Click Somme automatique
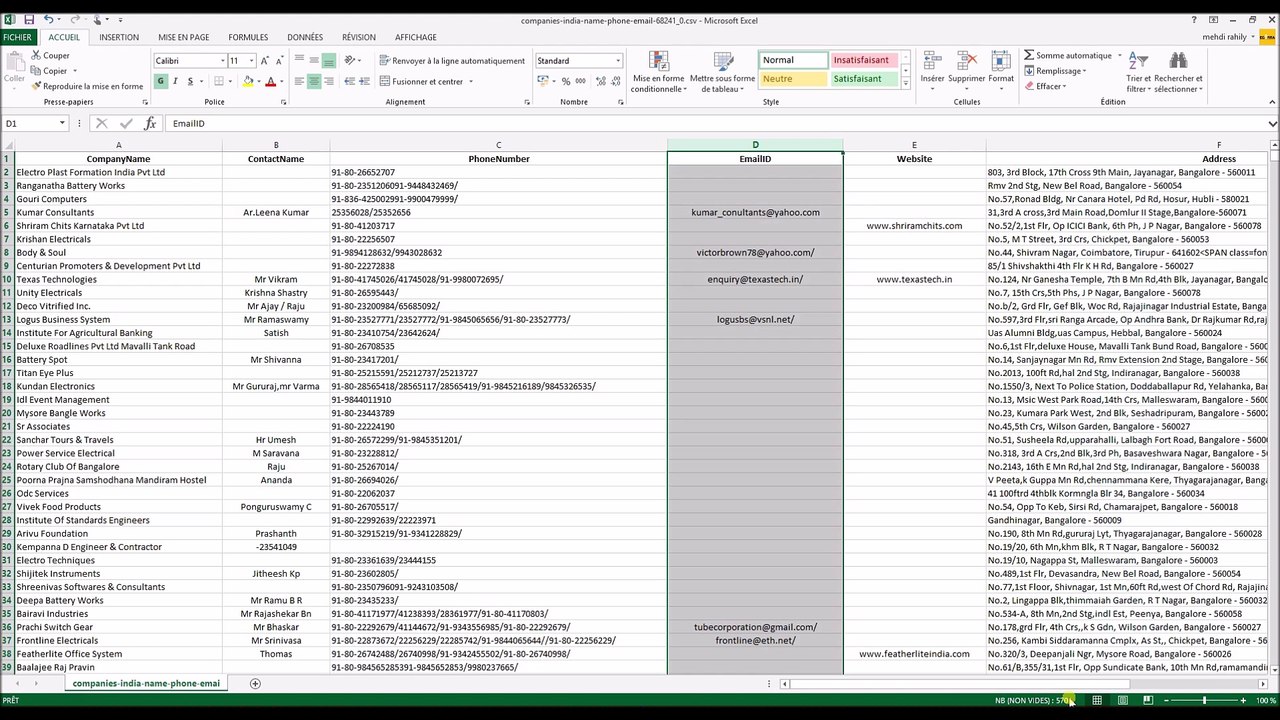 click(1066, 56)
